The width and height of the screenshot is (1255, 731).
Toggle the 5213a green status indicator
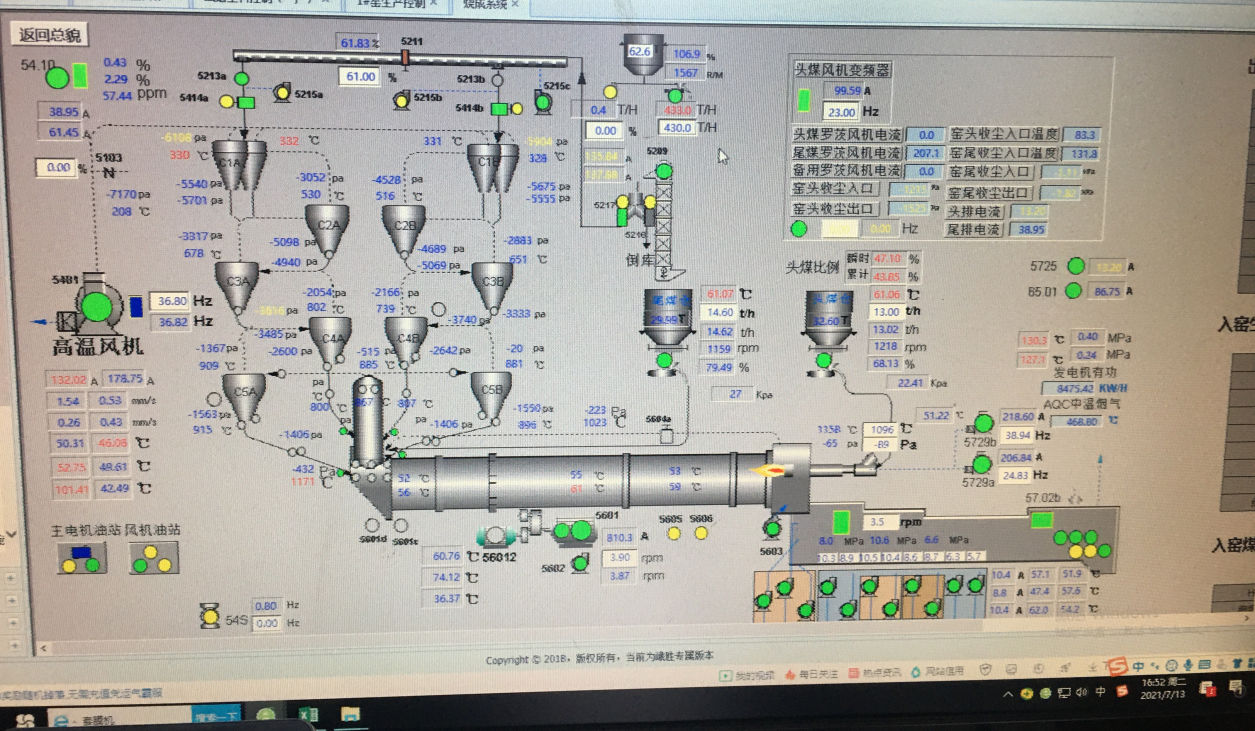[x=241, y=78]
